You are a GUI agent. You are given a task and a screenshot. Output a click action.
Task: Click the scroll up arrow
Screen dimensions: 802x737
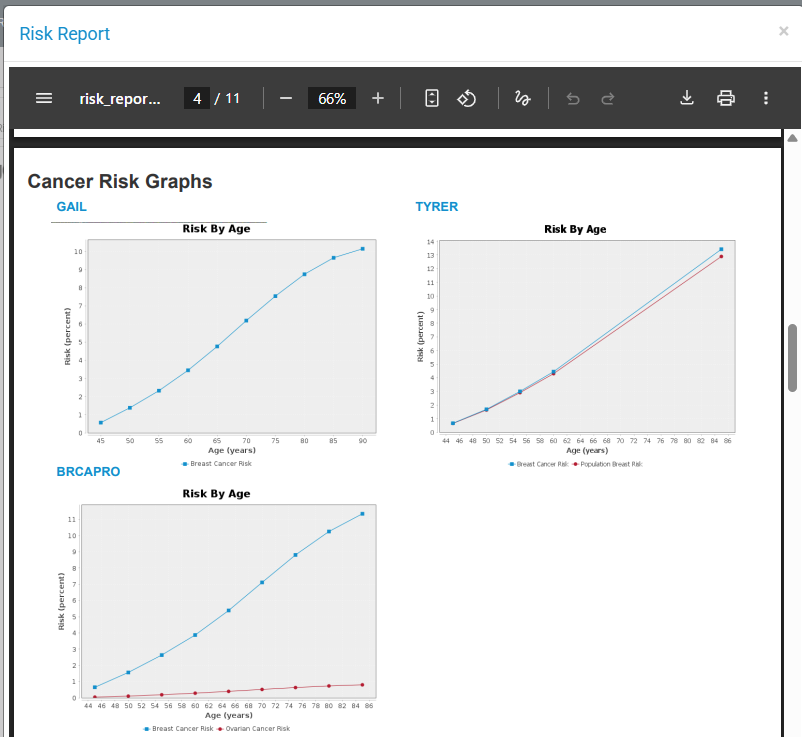[793, 137]
